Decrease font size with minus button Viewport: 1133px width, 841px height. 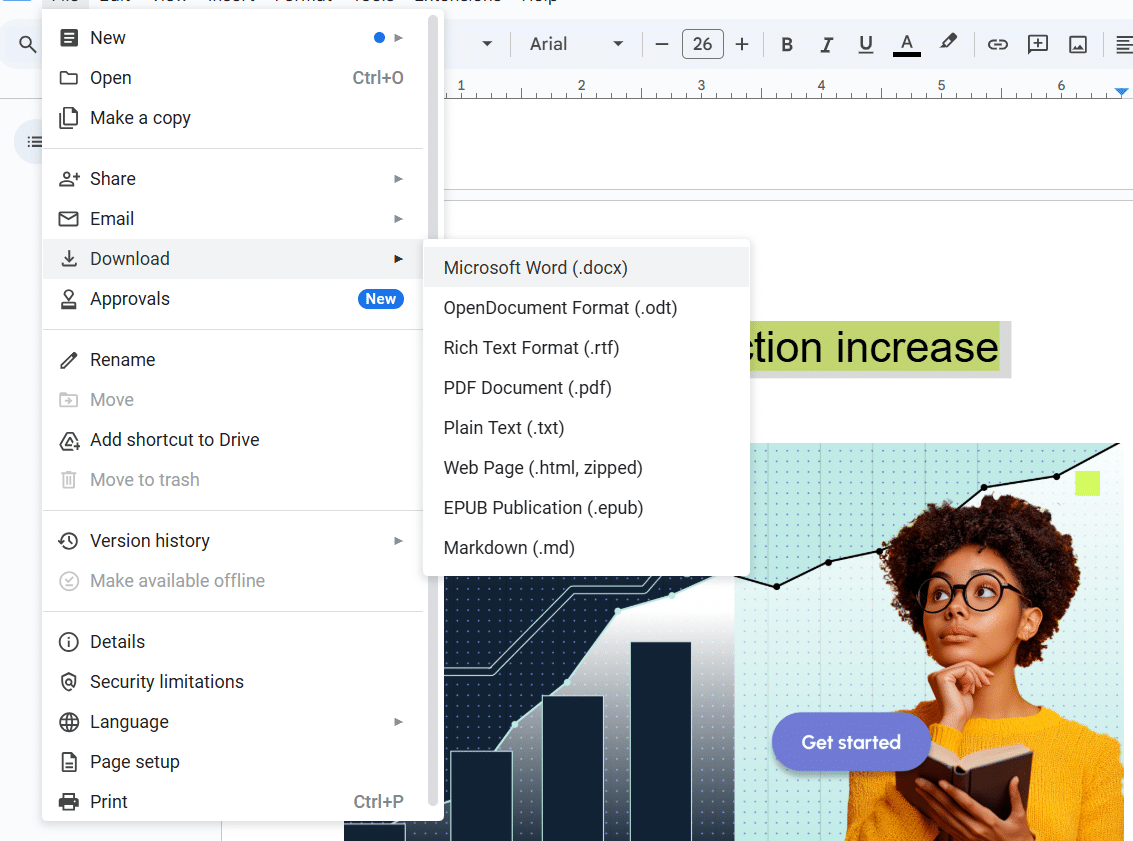tap(661, 45)
